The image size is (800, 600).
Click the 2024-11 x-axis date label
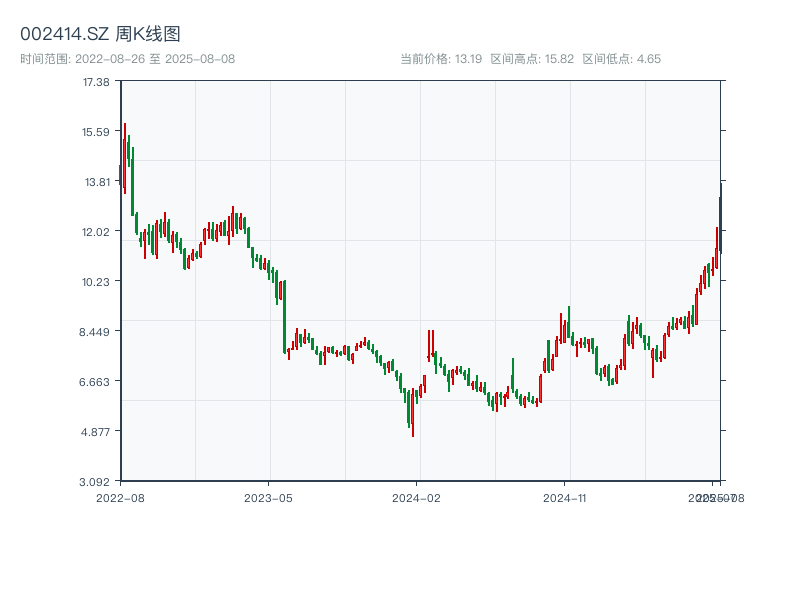pos(565,497)
